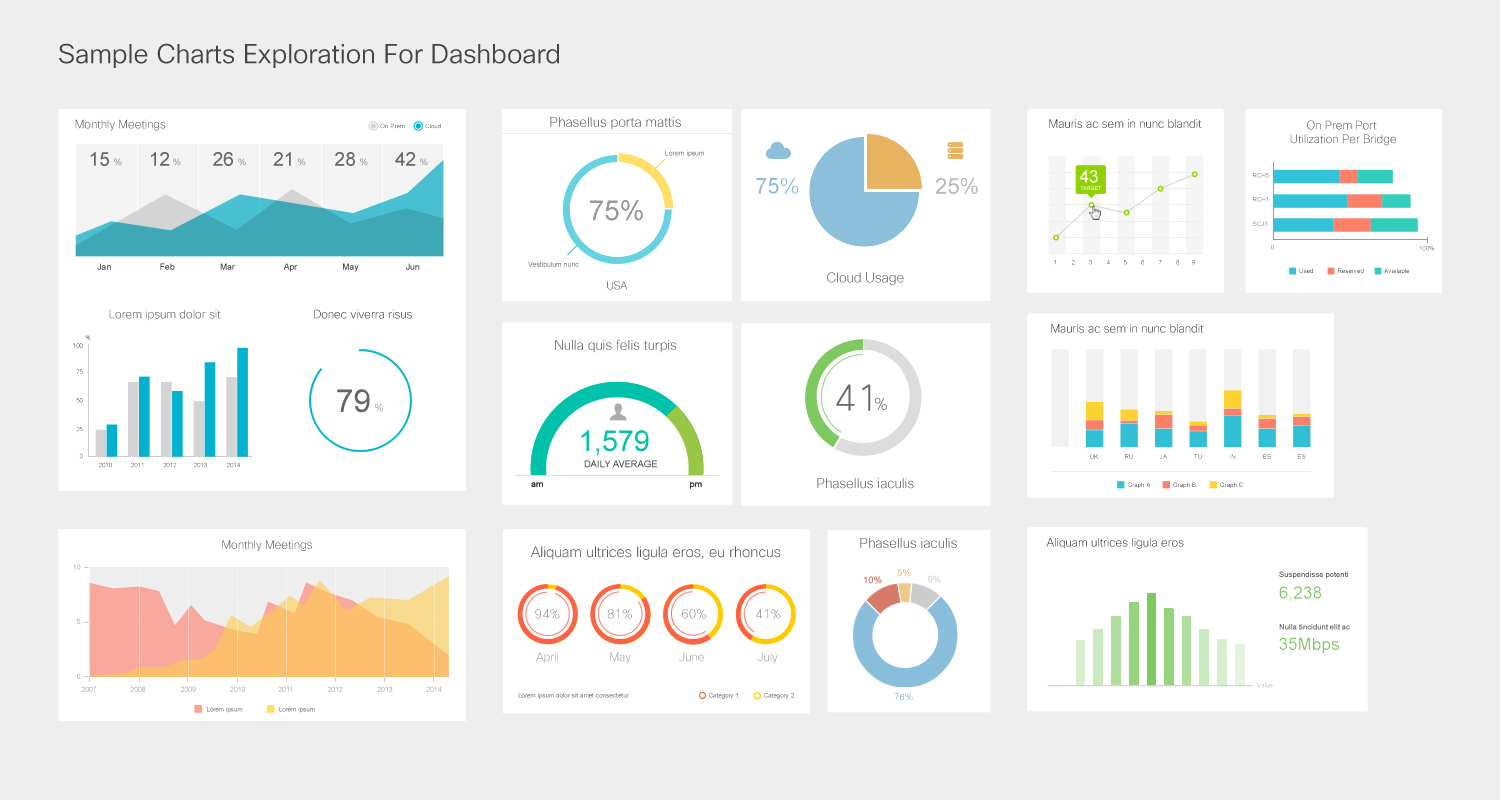Select the Jun label on the Monthly Meetings axis
The image size is (1500, 800).
412,268
